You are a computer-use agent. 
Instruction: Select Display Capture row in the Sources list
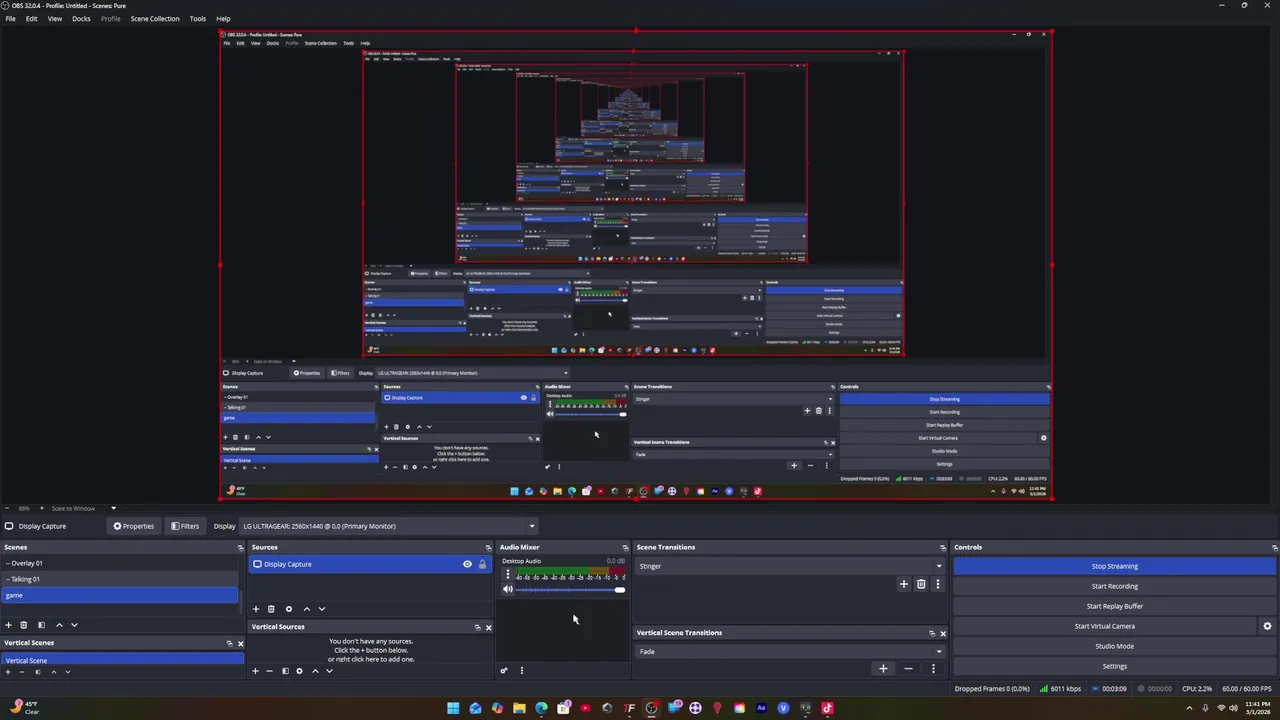click(370, 564)
